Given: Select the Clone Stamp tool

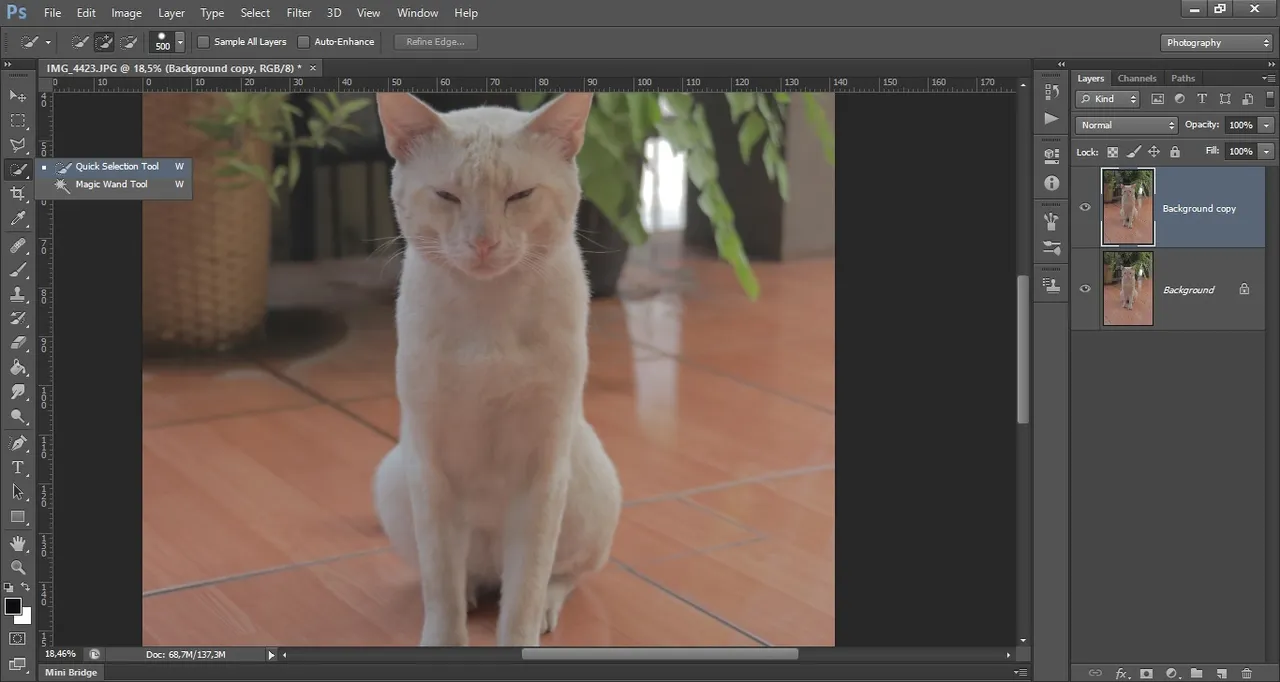Looking at the screenshot, I should point(17,295).
